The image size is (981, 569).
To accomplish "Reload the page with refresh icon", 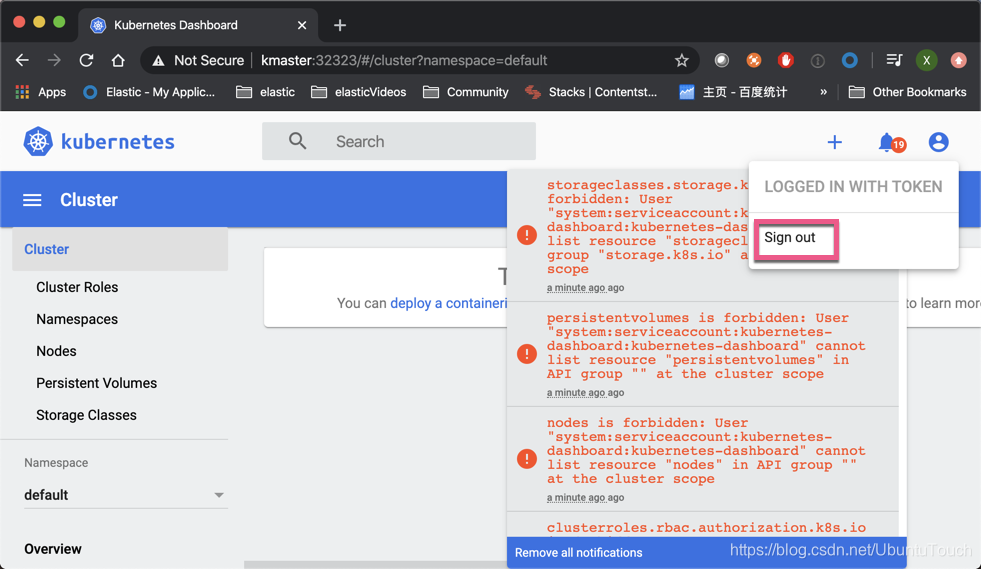I will pyautogui.click(x=86, y=60).
